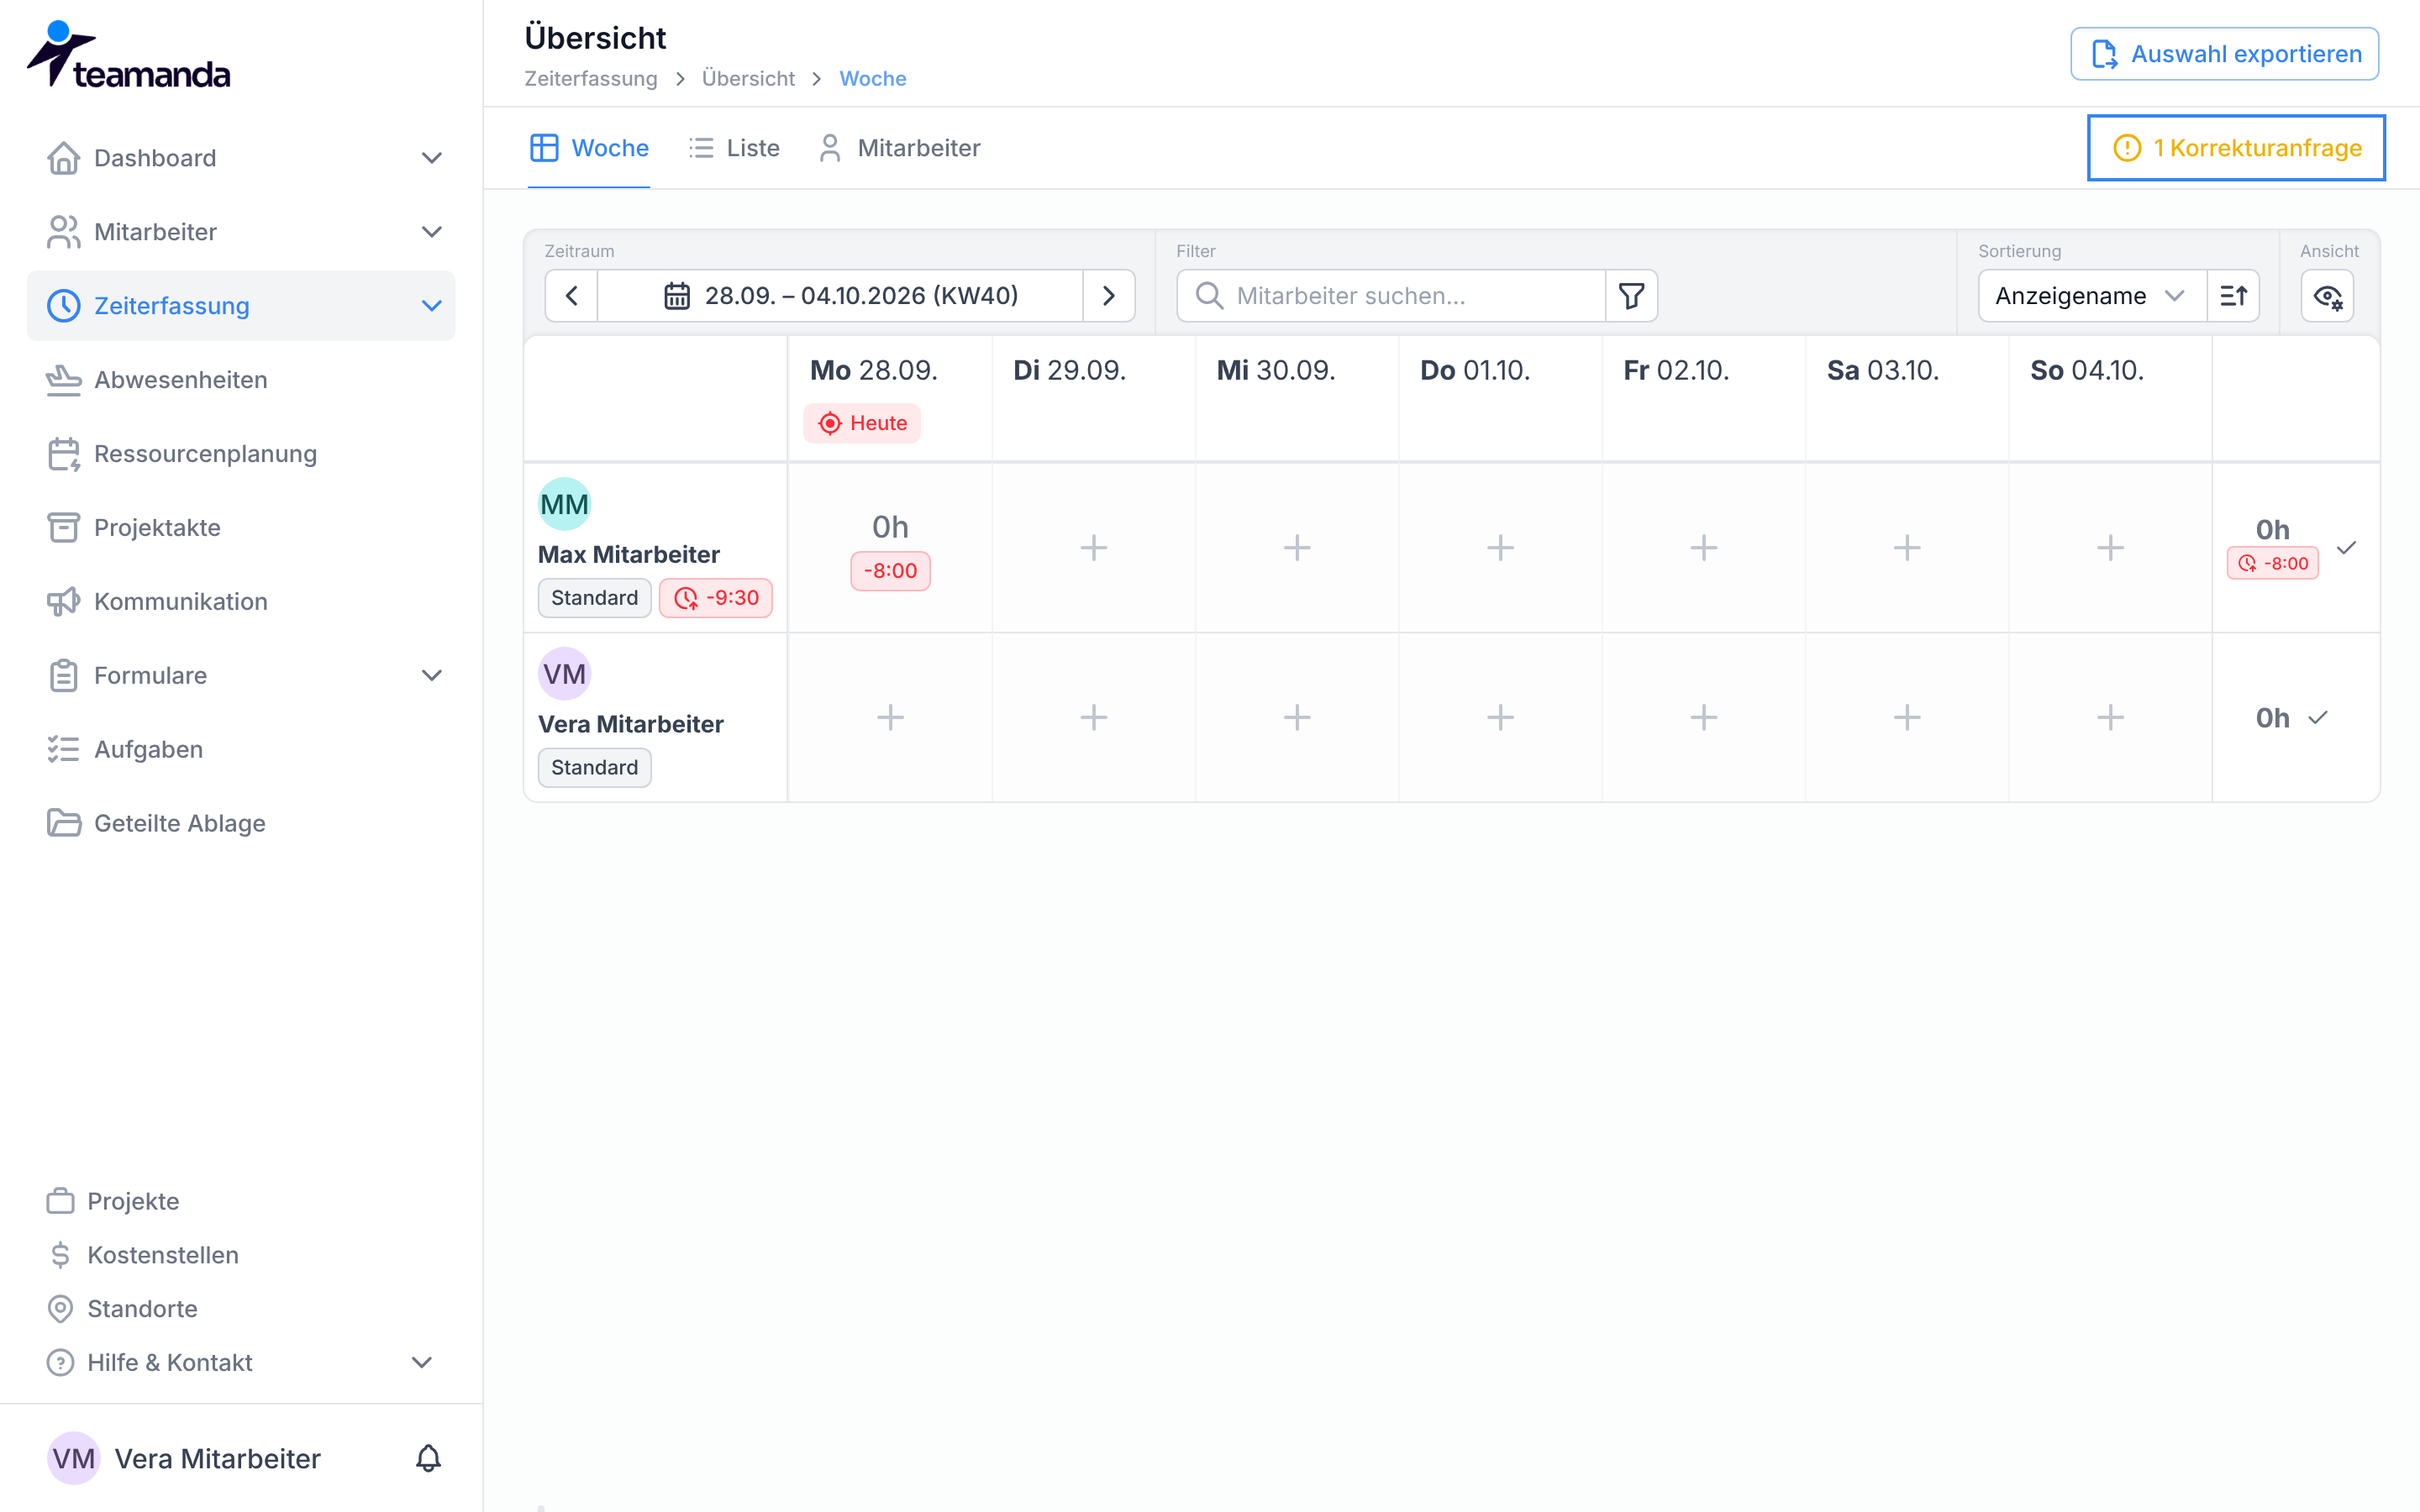2420x1512 pixels.
Task: Go to previous week arrow
Action: tap(572, 296)
